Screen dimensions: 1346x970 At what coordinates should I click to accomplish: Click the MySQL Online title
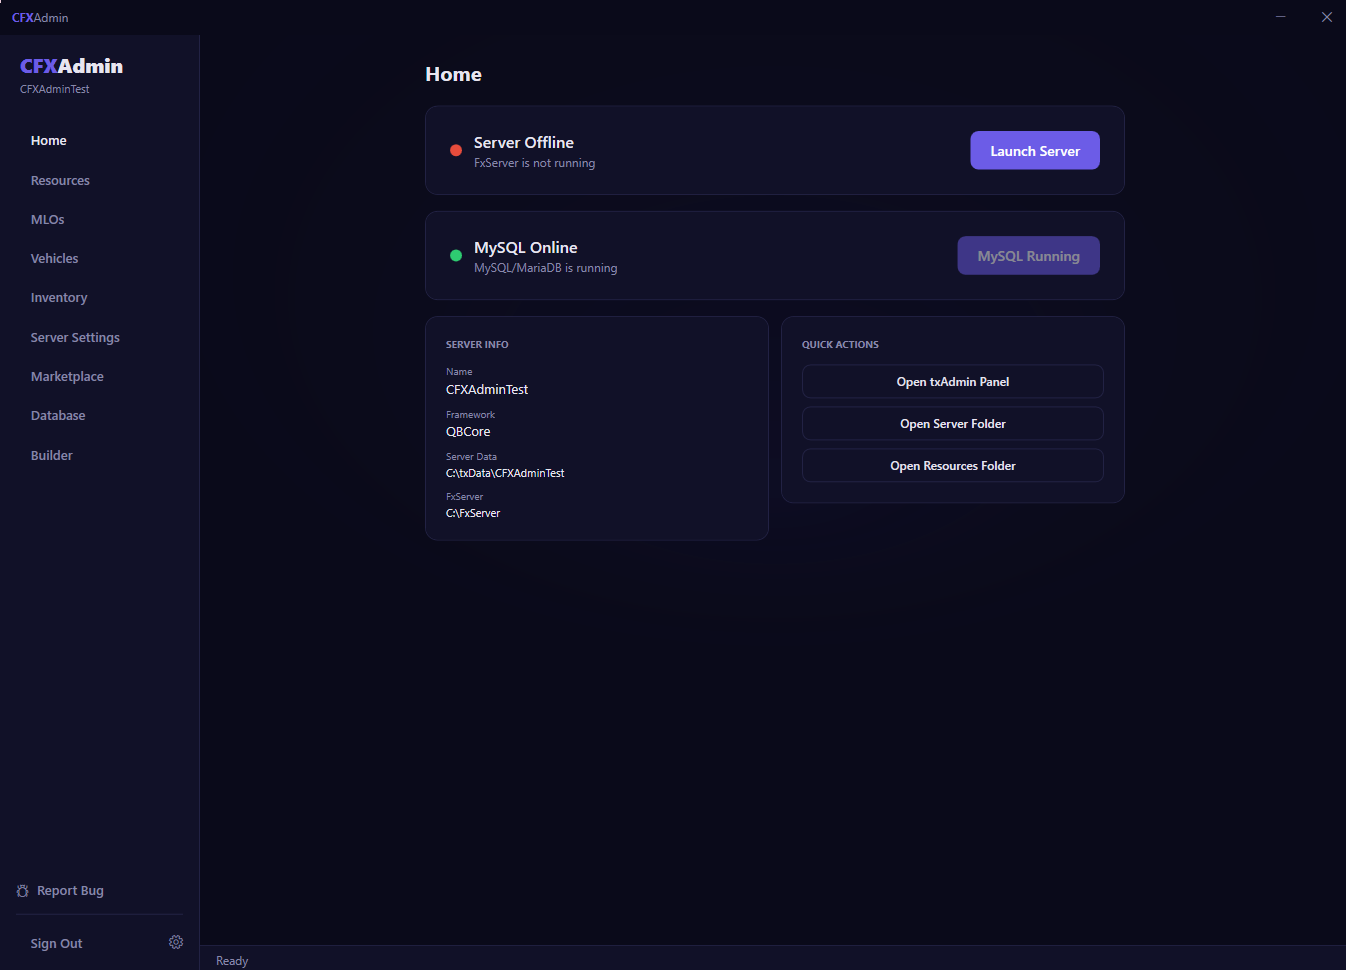pos(526,248)
